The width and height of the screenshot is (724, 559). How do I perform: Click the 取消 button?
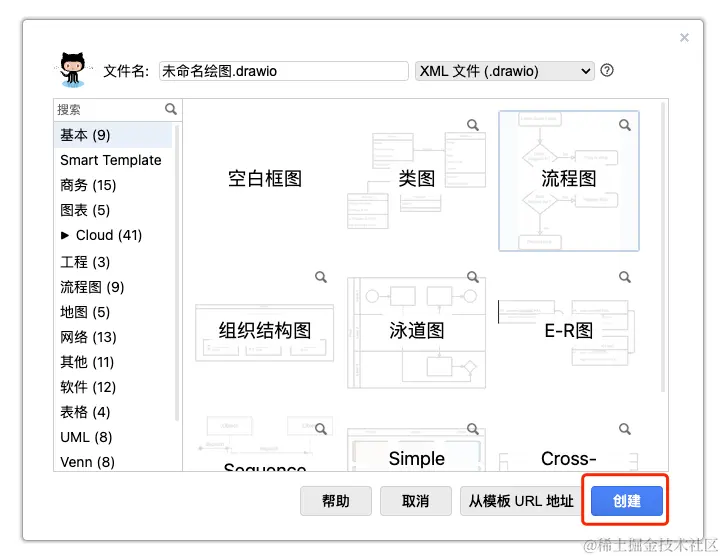(x=416, y=501)
